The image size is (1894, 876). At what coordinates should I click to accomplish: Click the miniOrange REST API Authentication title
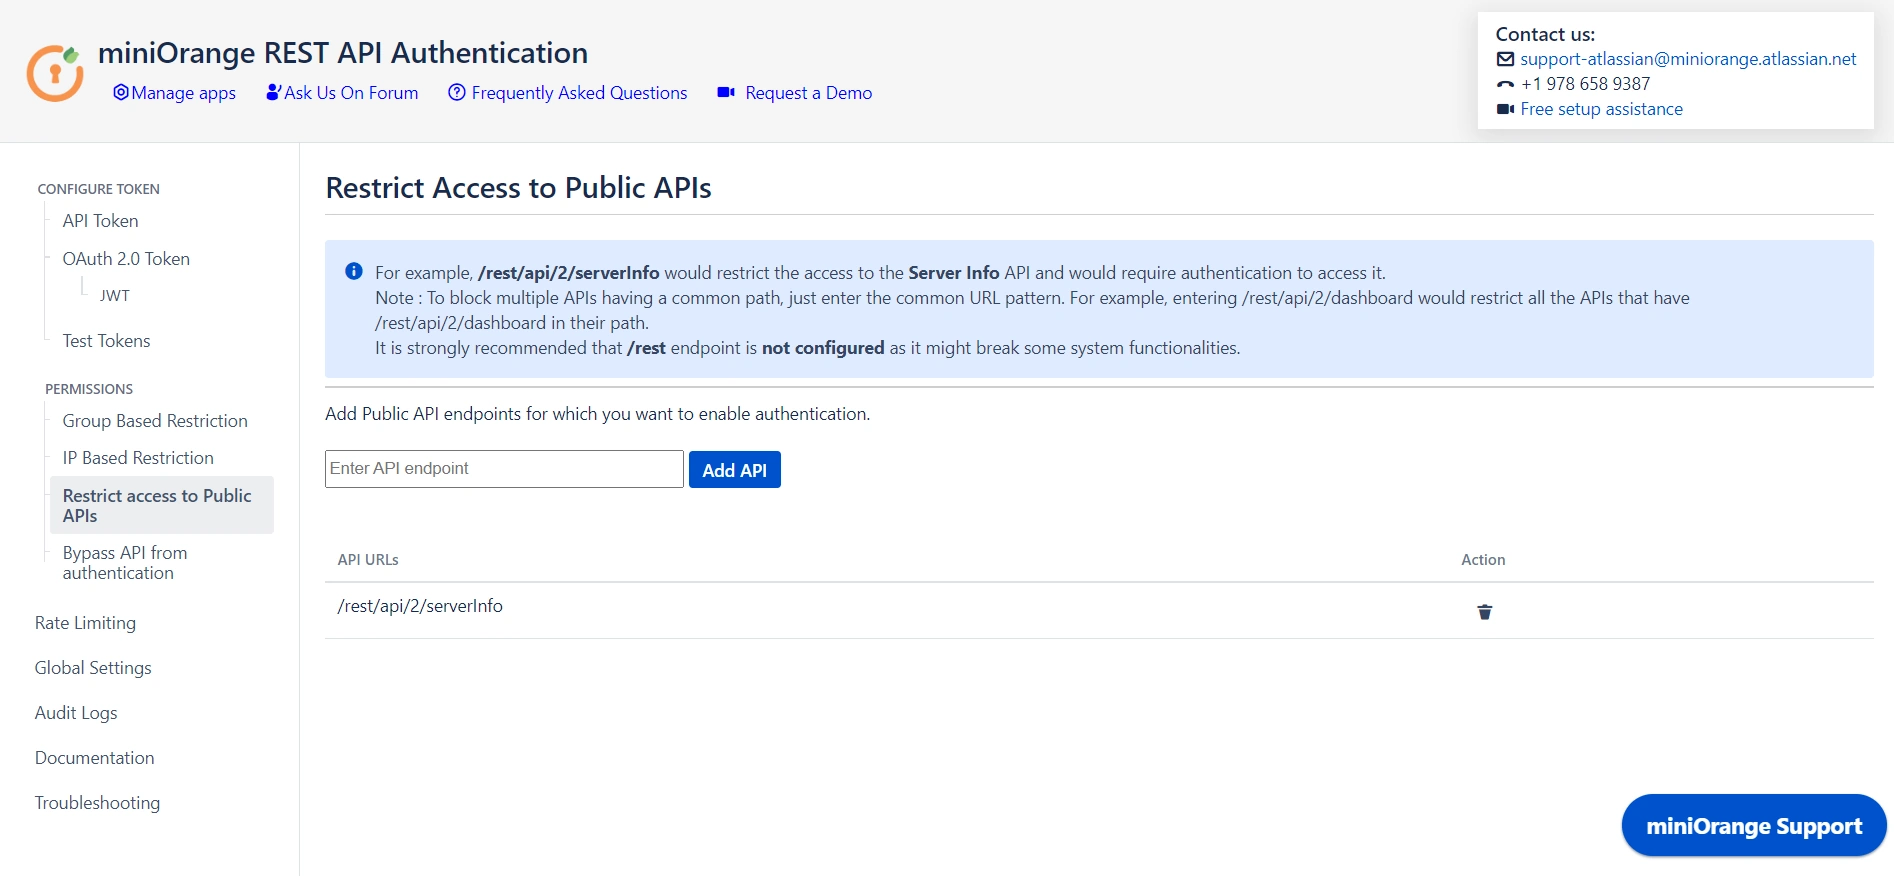(343, 52)
